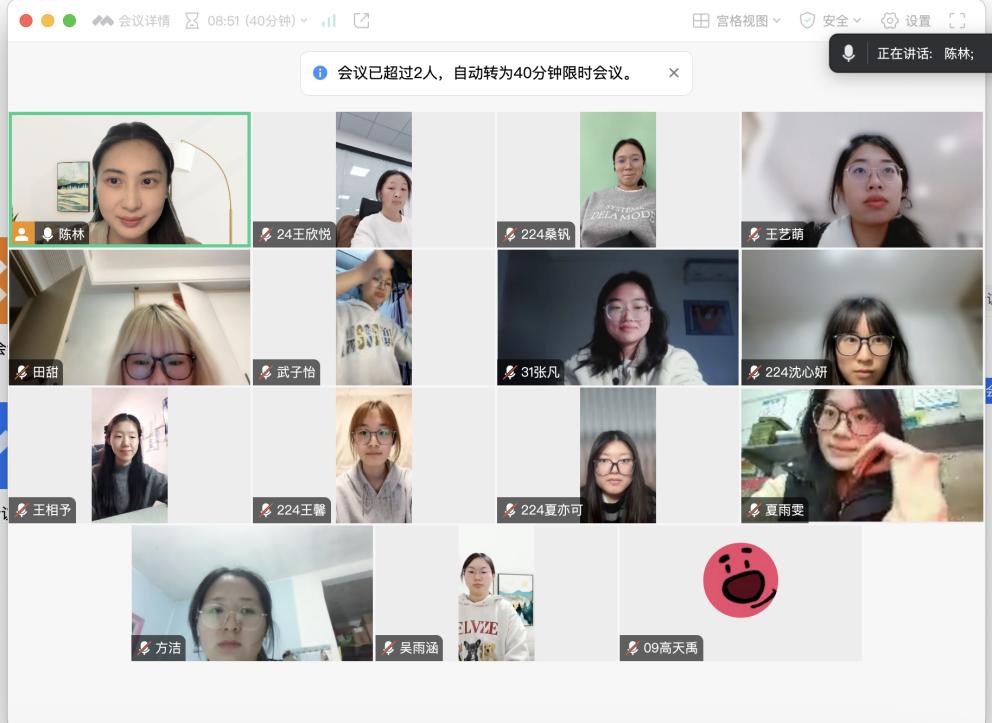Click microphone icon in 正在讲话 indicator

(x=849, y=54)
